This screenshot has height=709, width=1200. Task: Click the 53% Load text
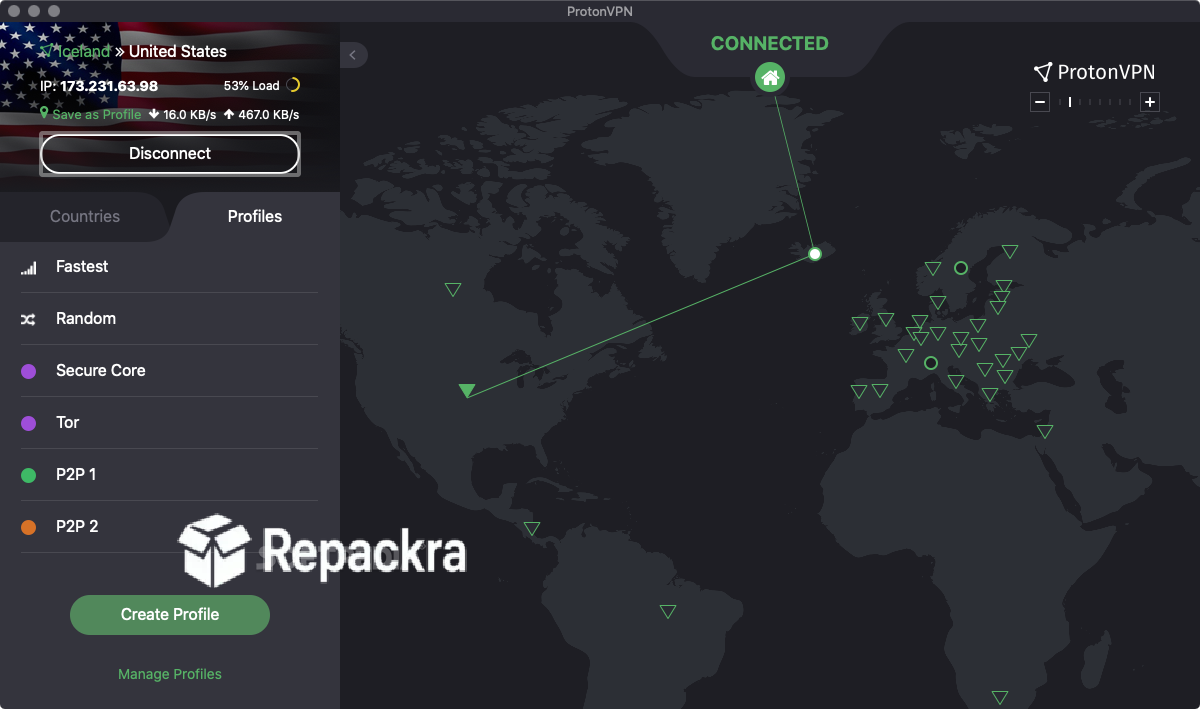point(252,86)
